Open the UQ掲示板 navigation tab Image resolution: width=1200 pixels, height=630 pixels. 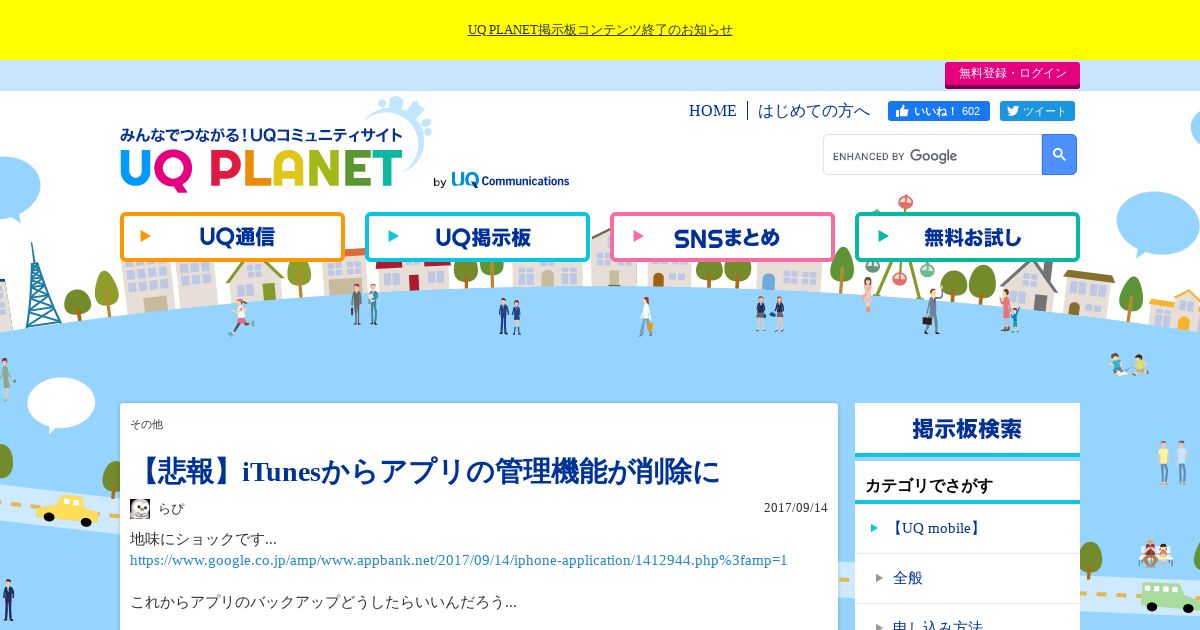(x=477, y=237)
